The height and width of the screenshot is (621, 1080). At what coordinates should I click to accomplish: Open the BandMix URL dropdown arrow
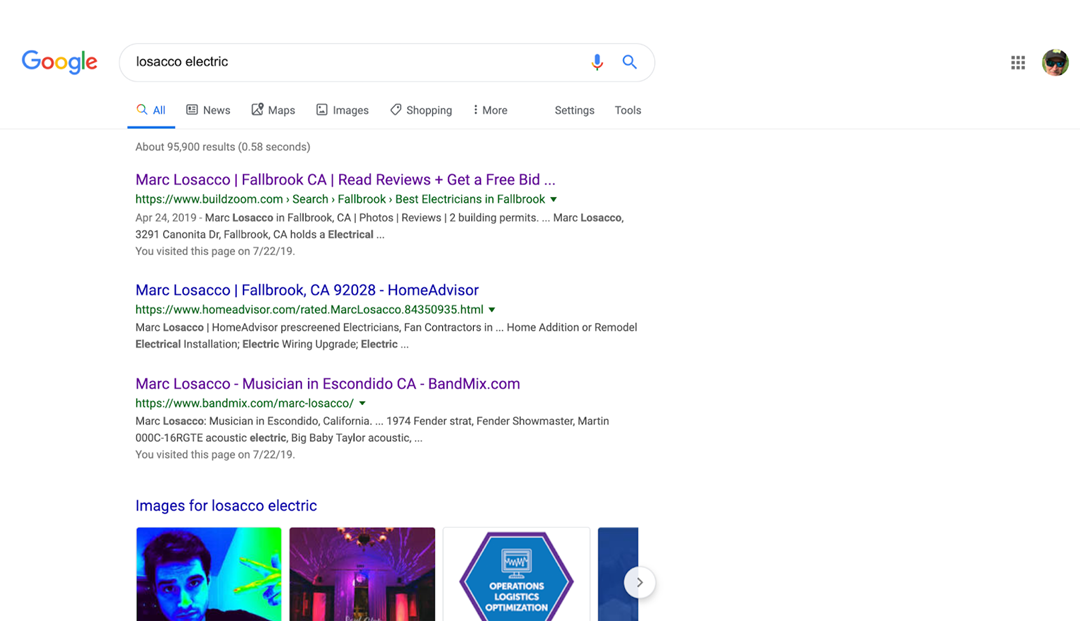click(x=362, y=404)
